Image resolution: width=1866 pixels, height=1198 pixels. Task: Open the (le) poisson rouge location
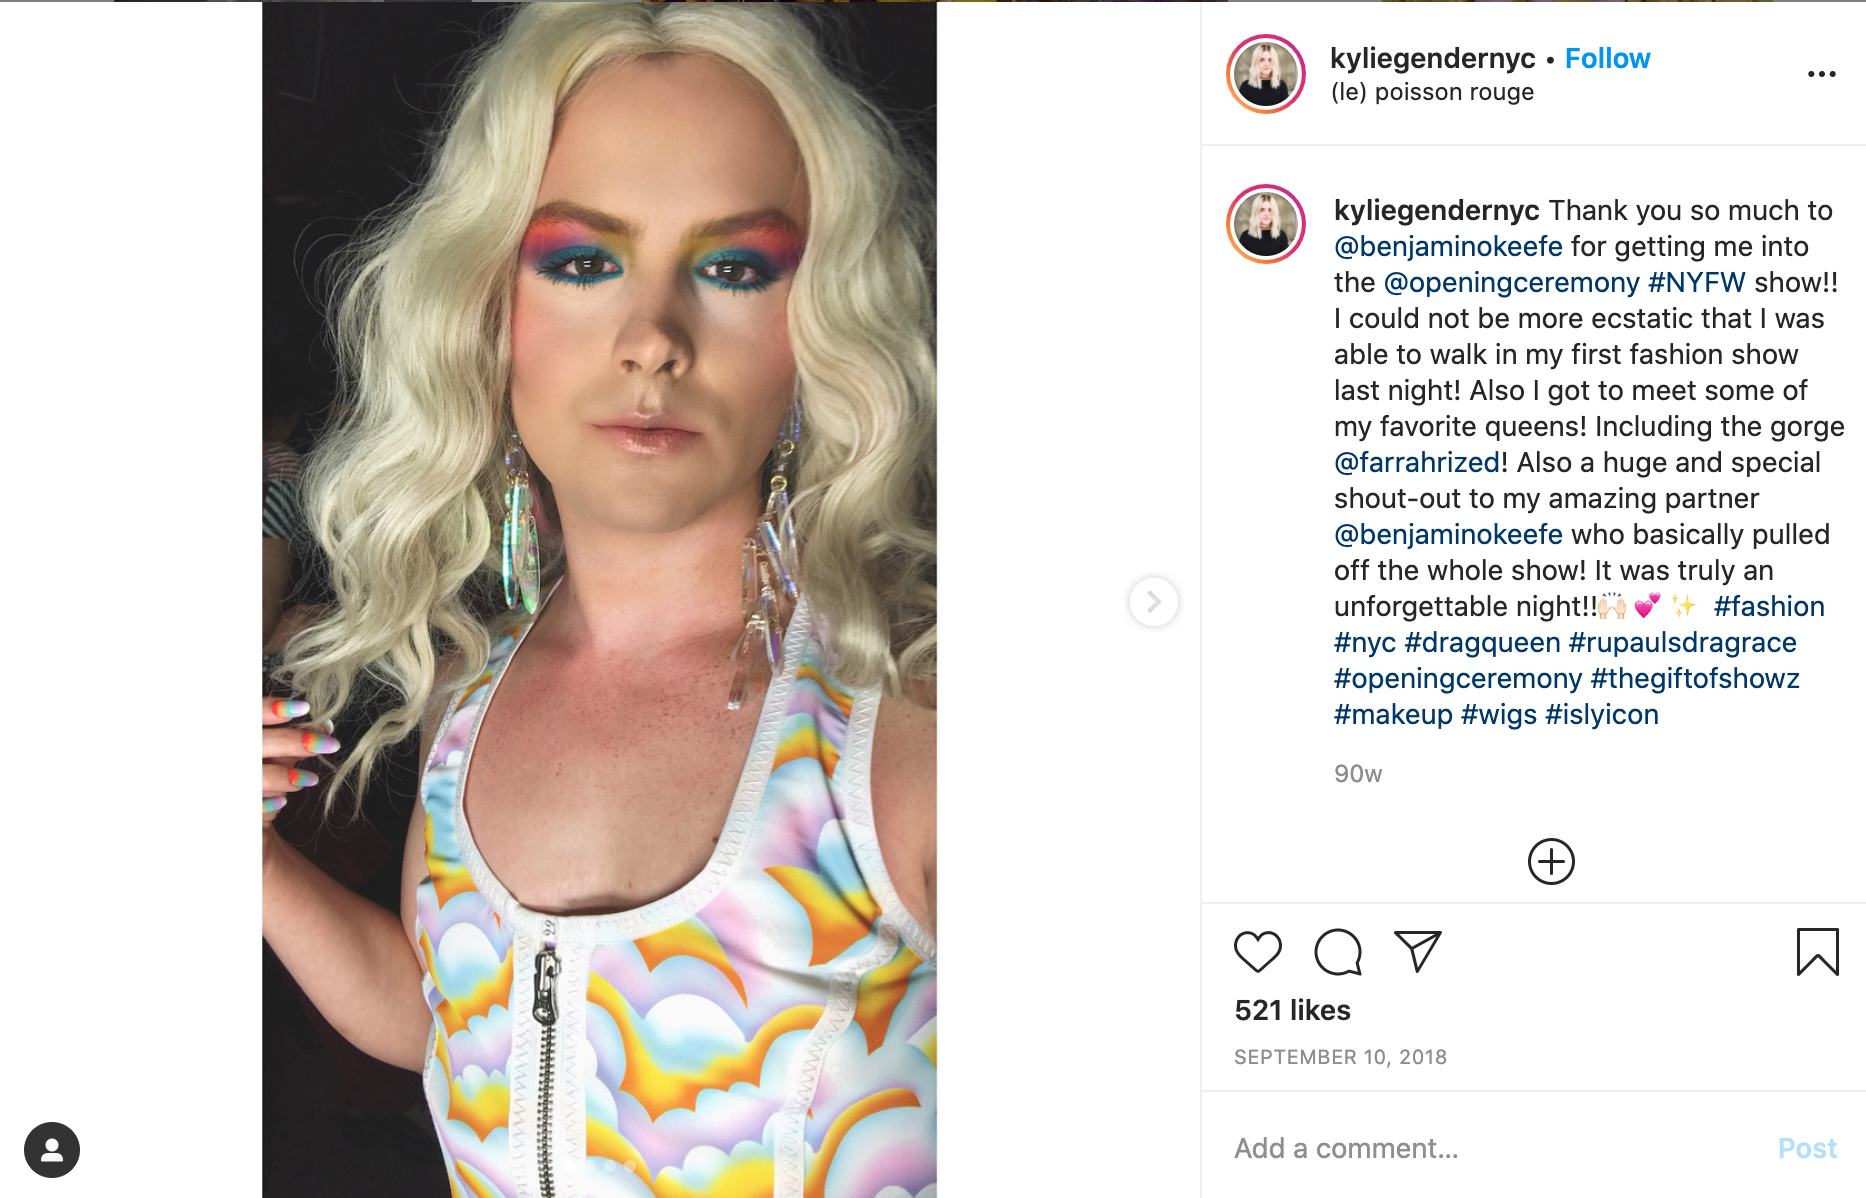click(1432, 92)
